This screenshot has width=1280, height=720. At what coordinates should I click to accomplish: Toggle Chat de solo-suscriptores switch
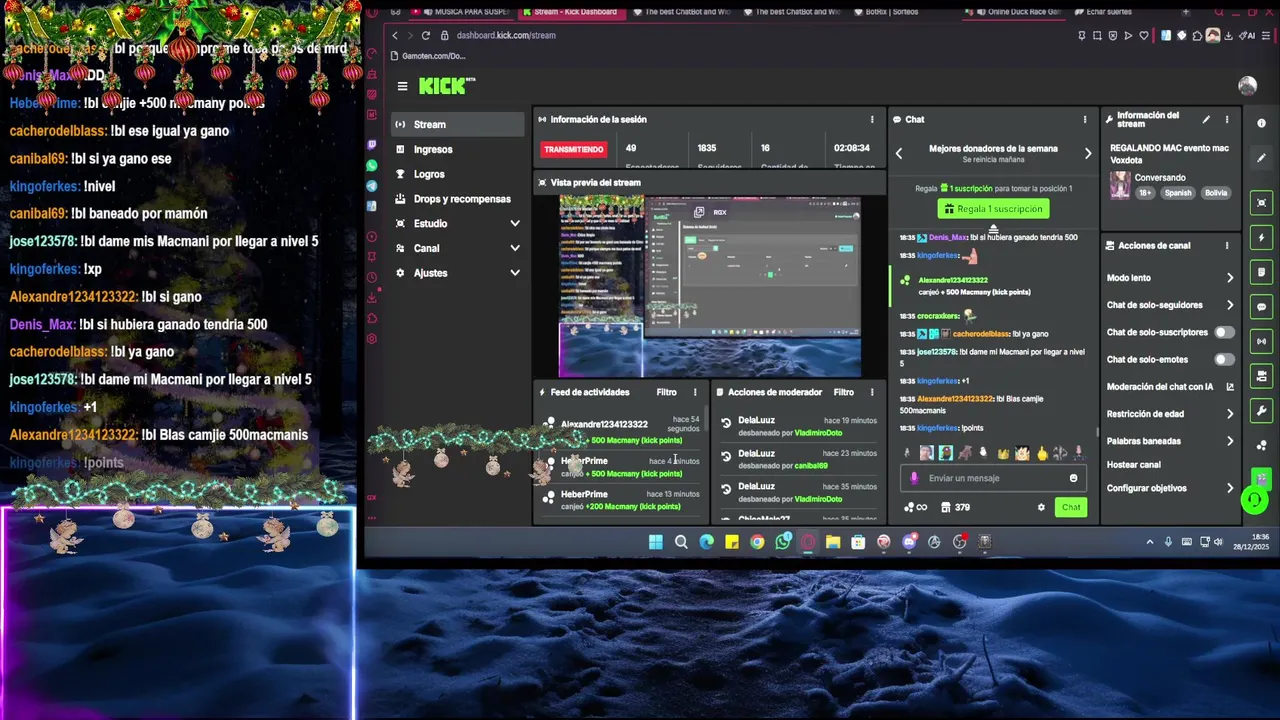pos(1224,332)
